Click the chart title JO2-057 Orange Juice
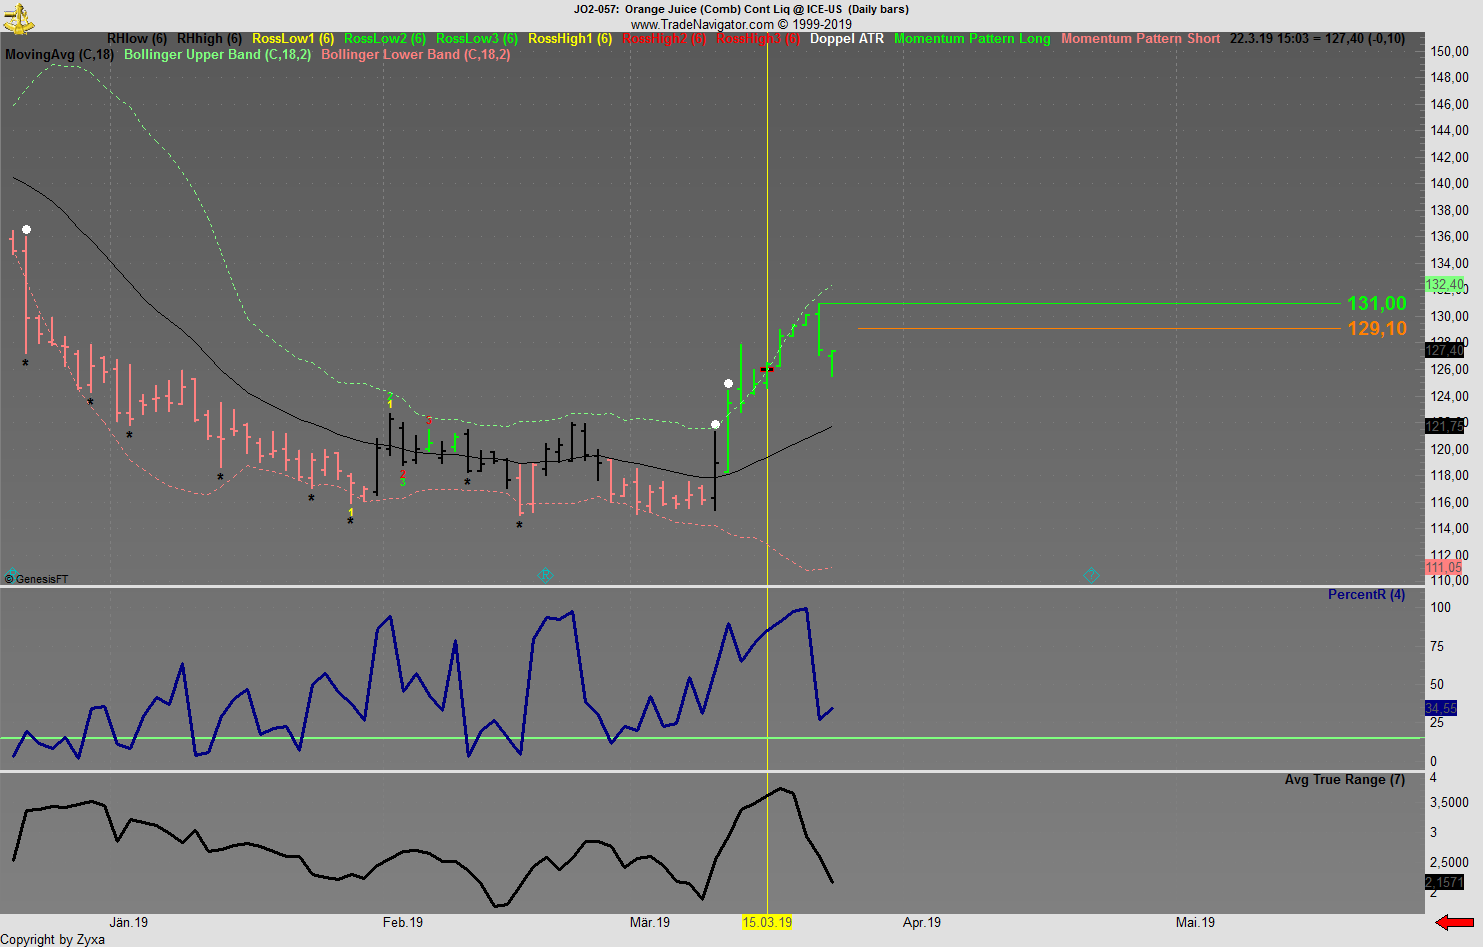Viewport: 1483px width, 947px height. tap(741, 9)
